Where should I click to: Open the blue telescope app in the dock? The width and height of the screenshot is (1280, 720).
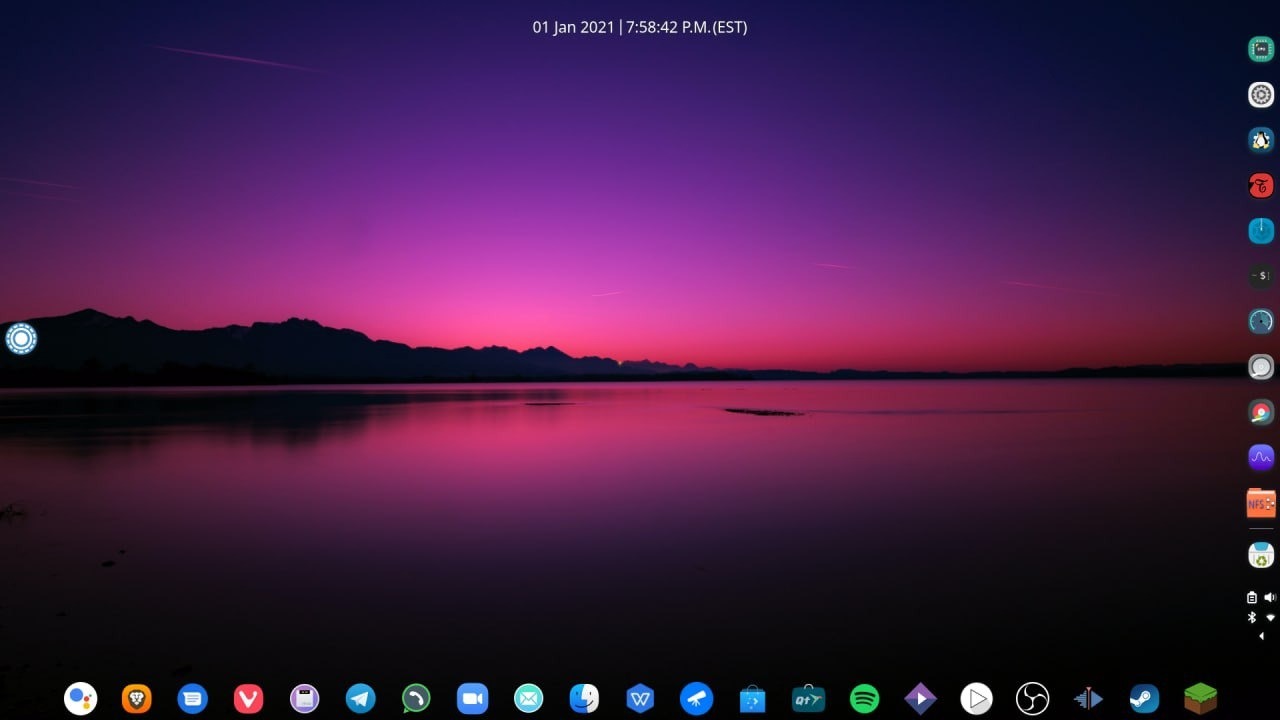[696, 698]
